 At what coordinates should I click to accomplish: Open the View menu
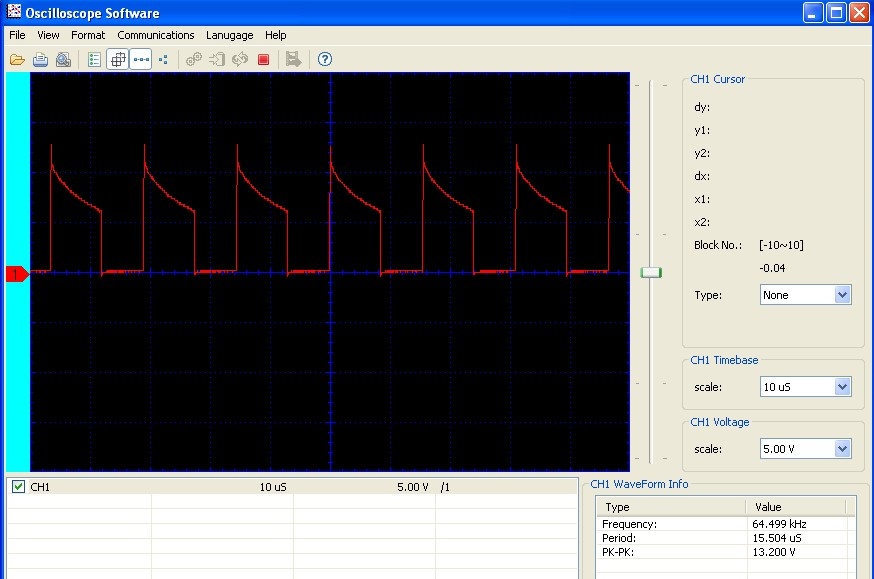48,35
